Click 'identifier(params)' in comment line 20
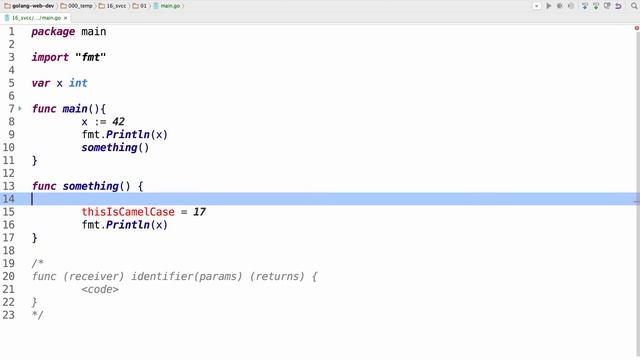The width and height of the screenshot is (640, 360). pyautogui.click(x=187, y=276)
